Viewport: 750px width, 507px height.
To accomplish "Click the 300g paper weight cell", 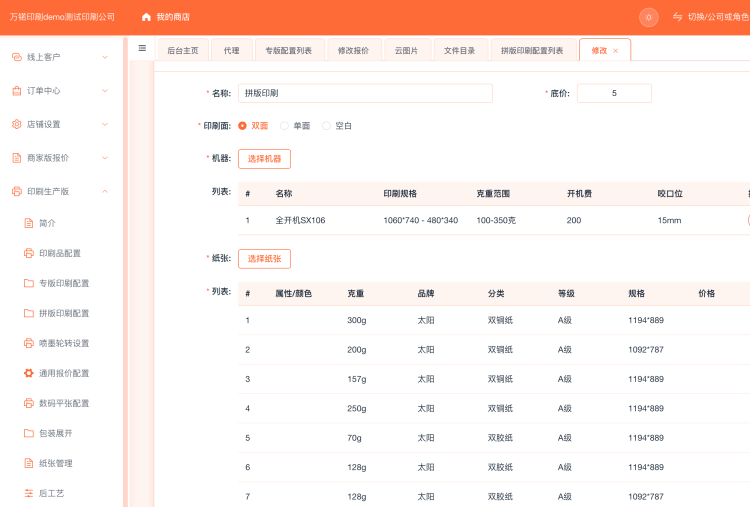I will [x=357, y=320].
